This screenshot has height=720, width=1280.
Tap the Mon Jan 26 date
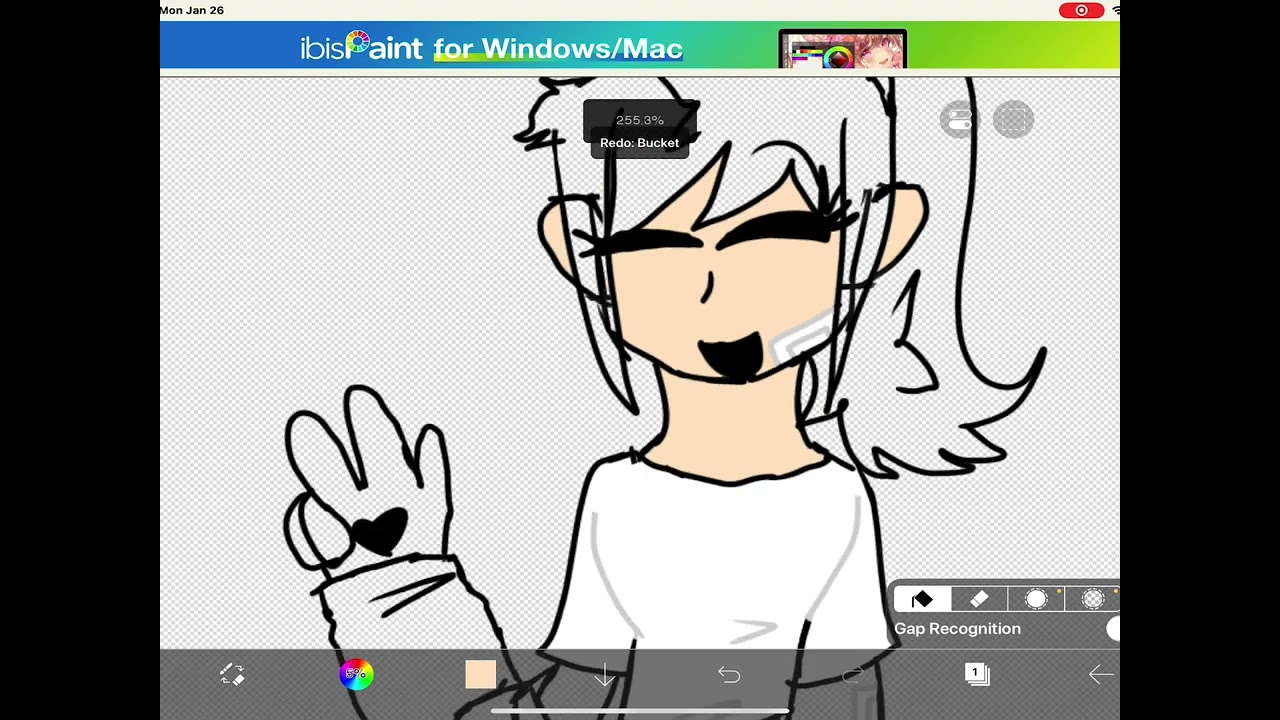192,10
